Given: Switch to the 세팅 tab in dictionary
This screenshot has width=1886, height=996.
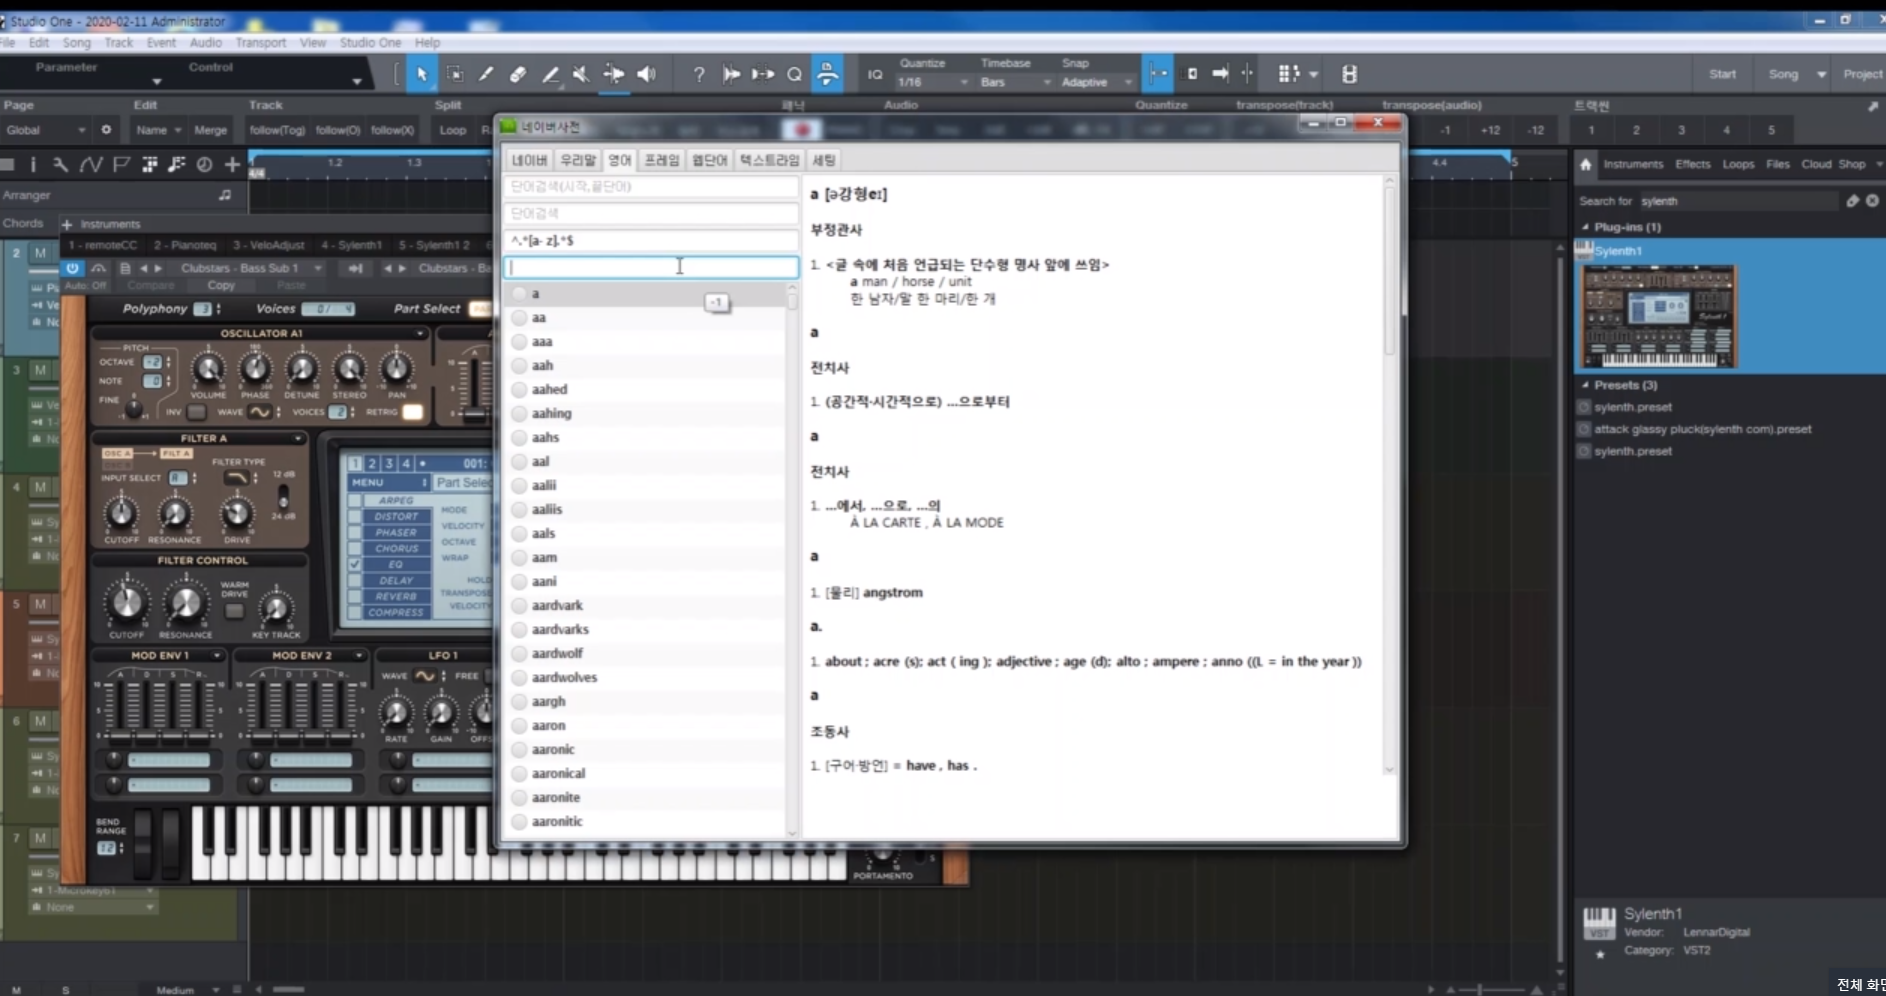Looking at the screenshot, I should (824, 160).
